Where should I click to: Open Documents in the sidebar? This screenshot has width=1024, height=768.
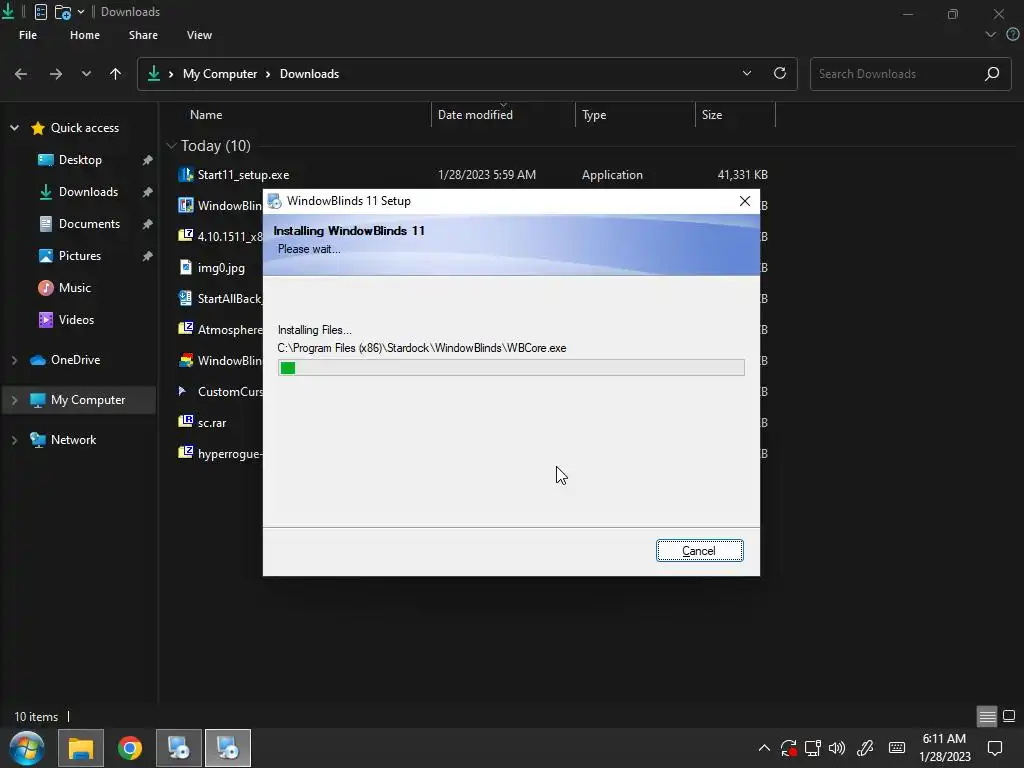[89, 224]
